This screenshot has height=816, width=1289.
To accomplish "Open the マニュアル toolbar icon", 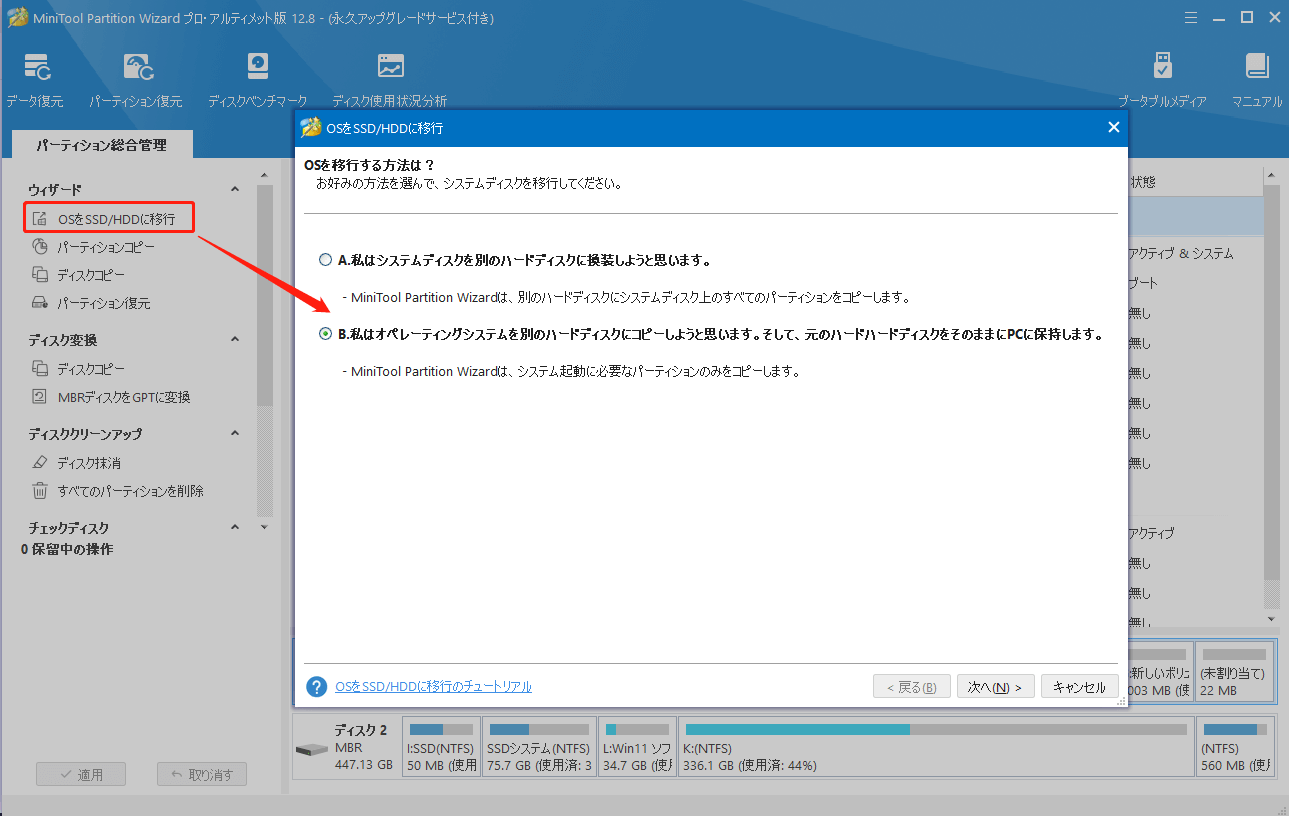I will coord(1257,67).
